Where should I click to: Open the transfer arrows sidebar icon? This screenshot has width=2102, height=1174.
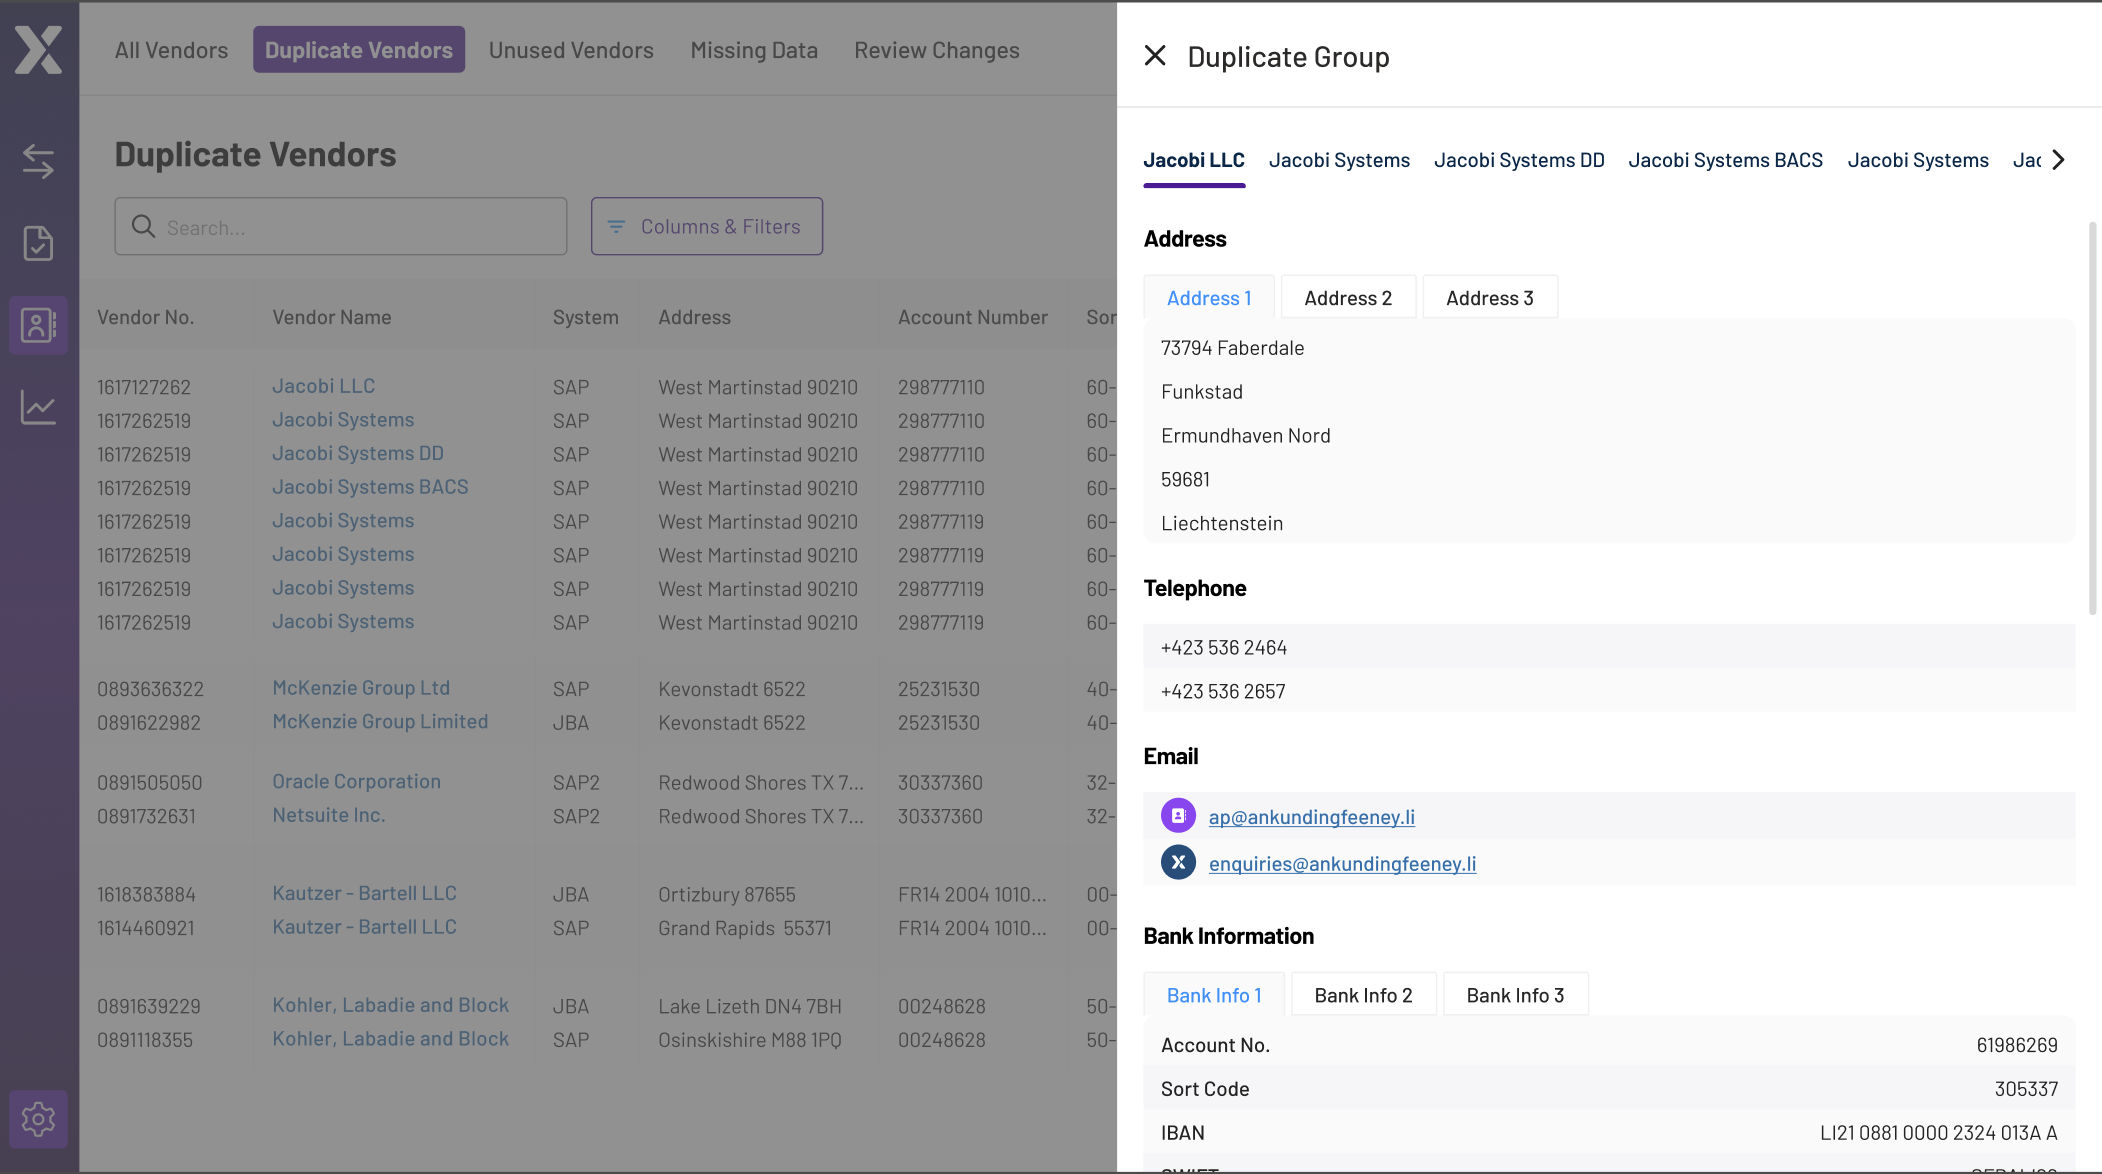(38, 161)
